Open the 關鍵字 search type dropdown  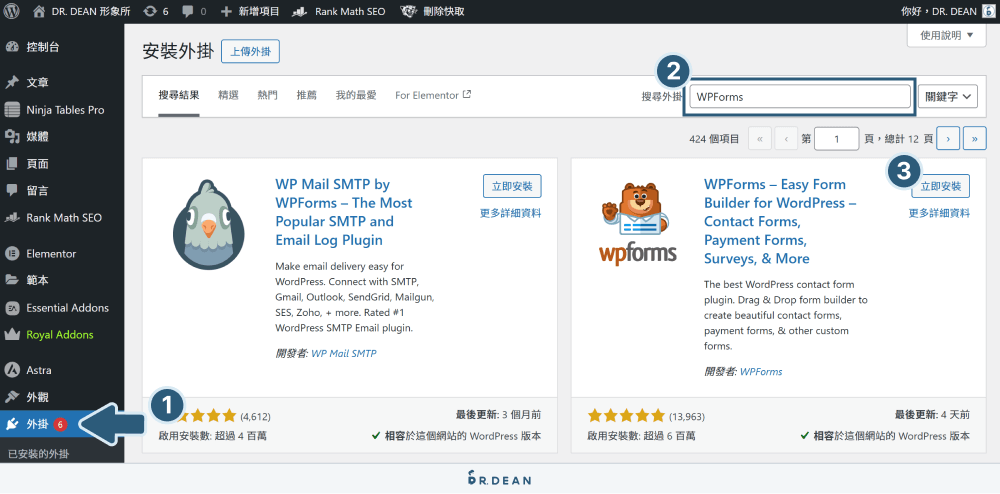[x=948, y=97]
